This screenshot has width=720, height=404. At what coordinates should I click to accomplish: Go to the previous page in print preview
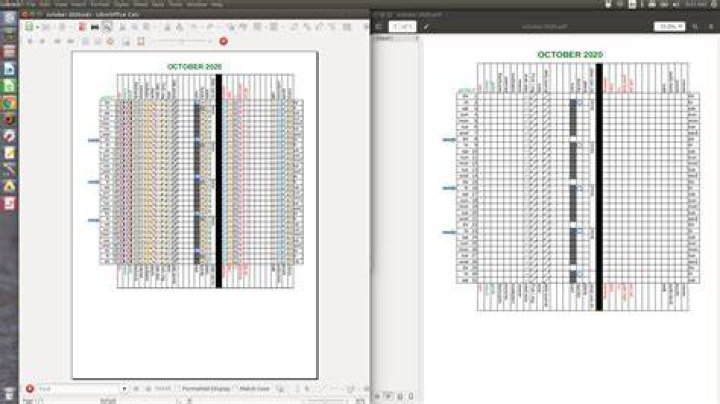pos(30,41)
